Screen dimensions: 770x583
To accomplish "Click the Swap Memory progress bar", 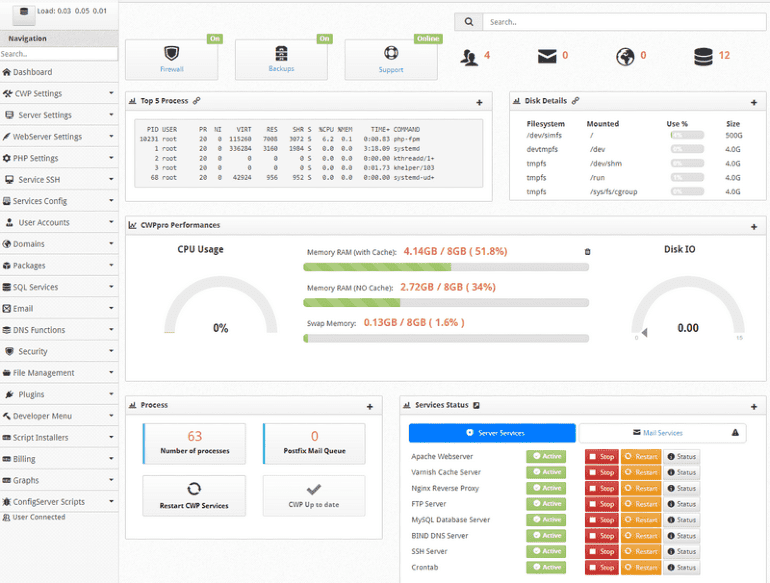I will pos(446,338).
